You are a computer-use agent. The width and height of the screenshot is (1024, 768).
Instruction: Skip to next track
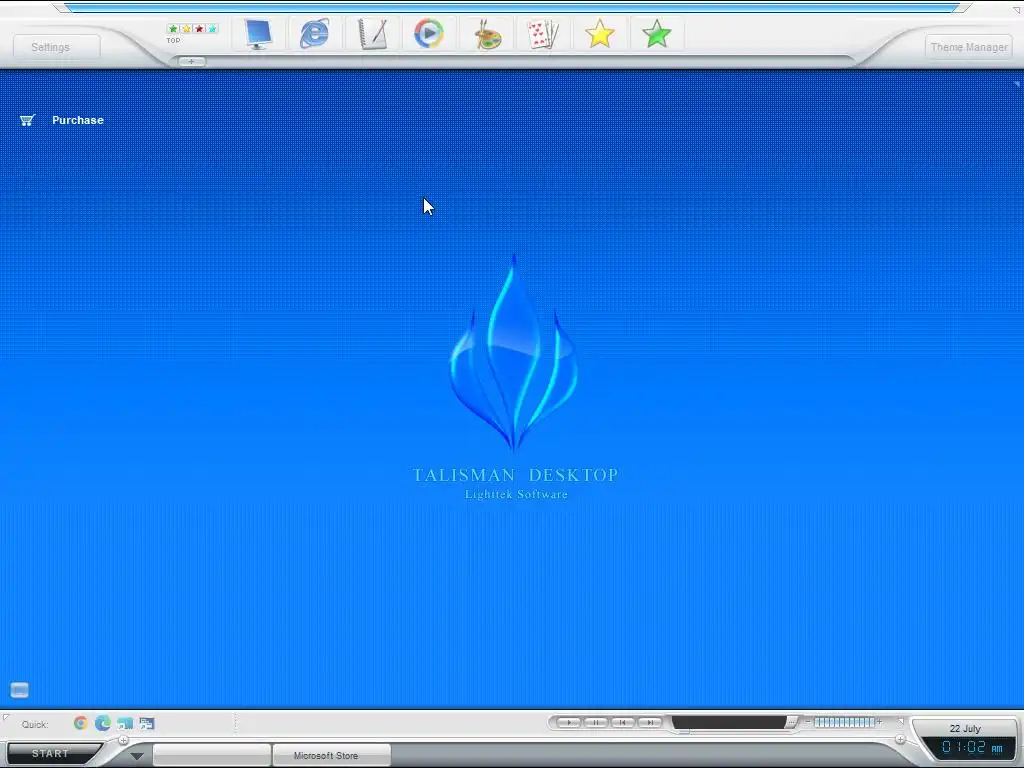(x=649, y=722)
